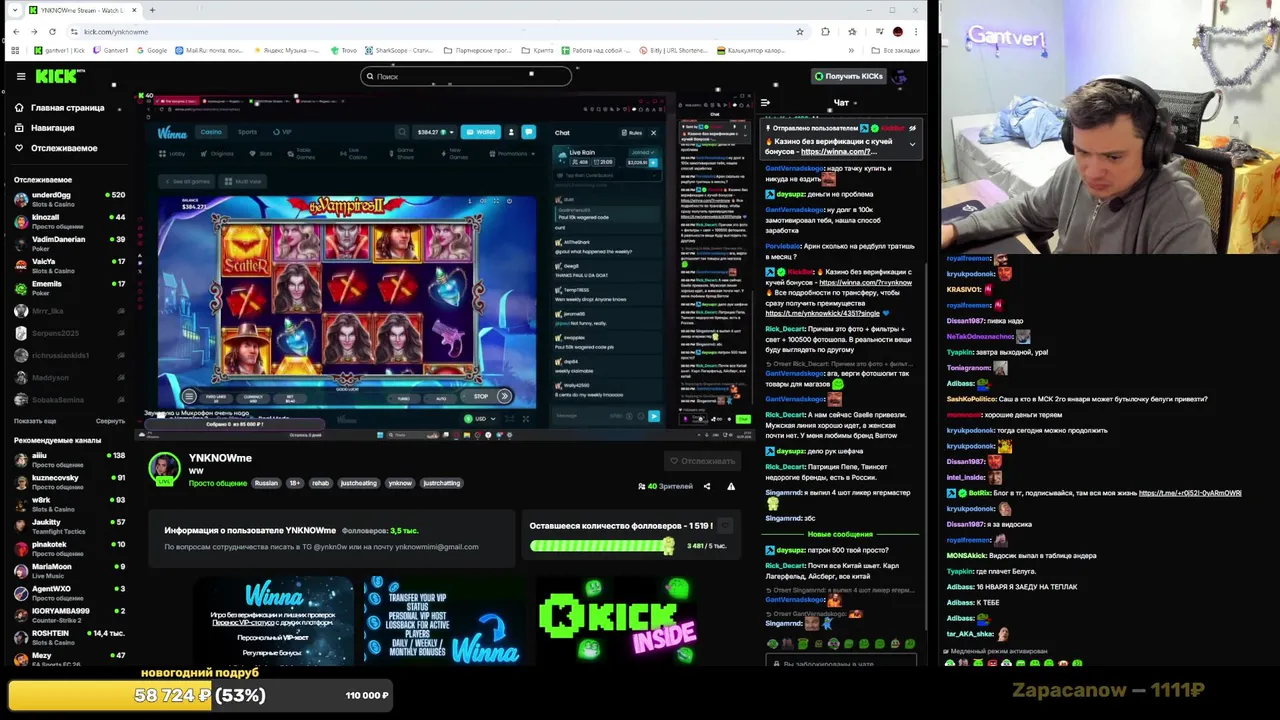Open the Крипта bookmarks folder
The height and width of the screenshot is (720, 1280).
(536, 50)
